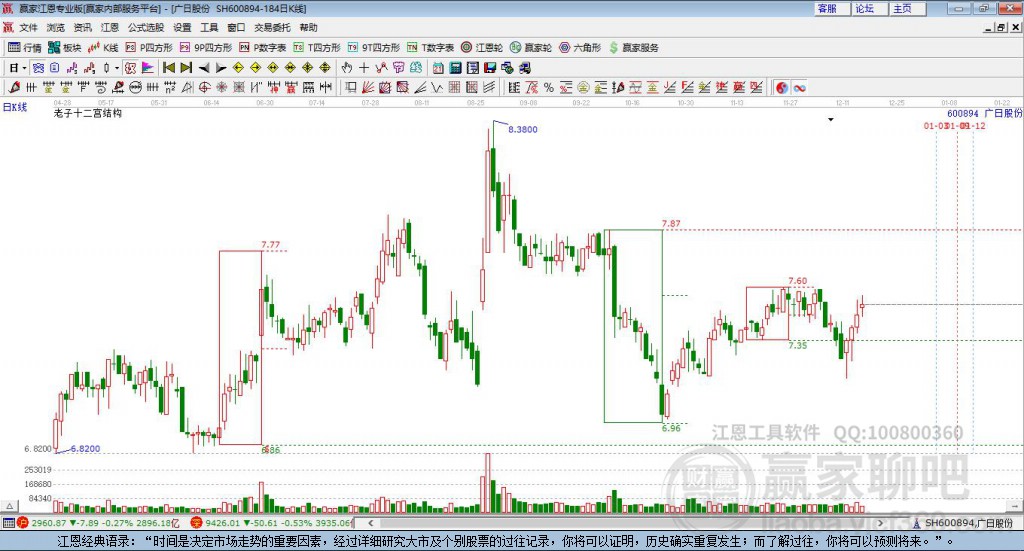The width and height of the screenshot is (1024, 551).
Task: Click the zigzag wave line tool
Action: click(x=438, y=87)
